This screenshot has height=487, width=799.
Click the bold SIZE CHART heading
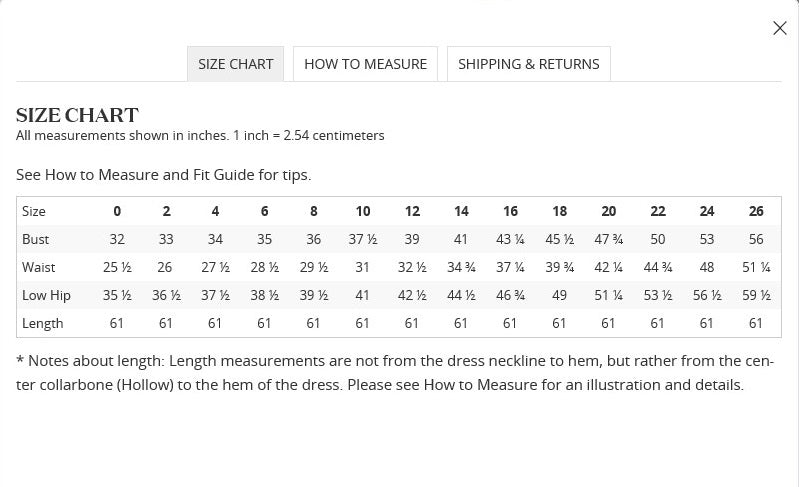coord(77,115)
